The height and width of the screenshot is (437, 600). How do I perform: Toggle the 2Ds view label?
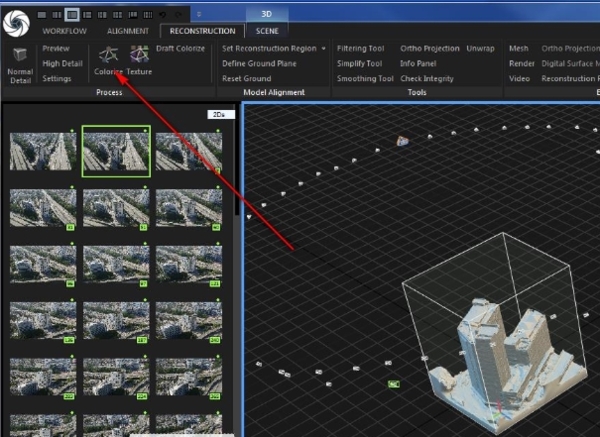(x=219, y=114)
